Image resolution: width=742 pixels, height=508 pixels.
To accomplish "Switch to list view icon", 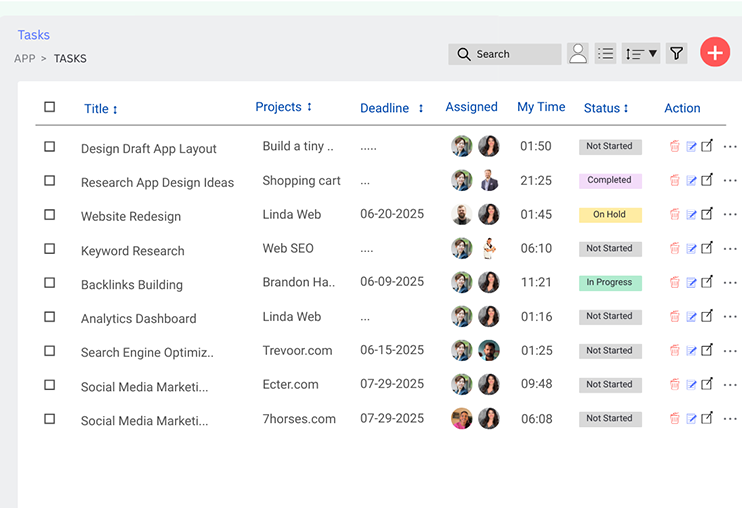I will [605, 54].
